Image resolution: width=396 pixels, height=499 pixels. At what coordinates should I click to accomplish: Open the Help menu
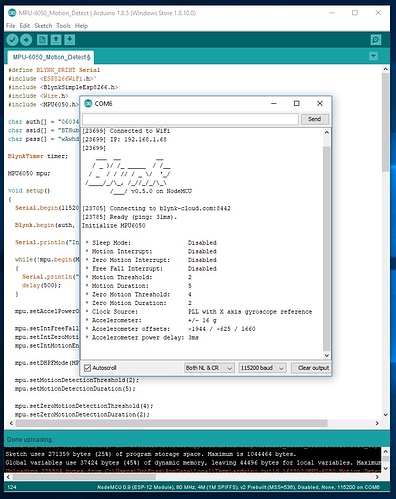[81, 26]
